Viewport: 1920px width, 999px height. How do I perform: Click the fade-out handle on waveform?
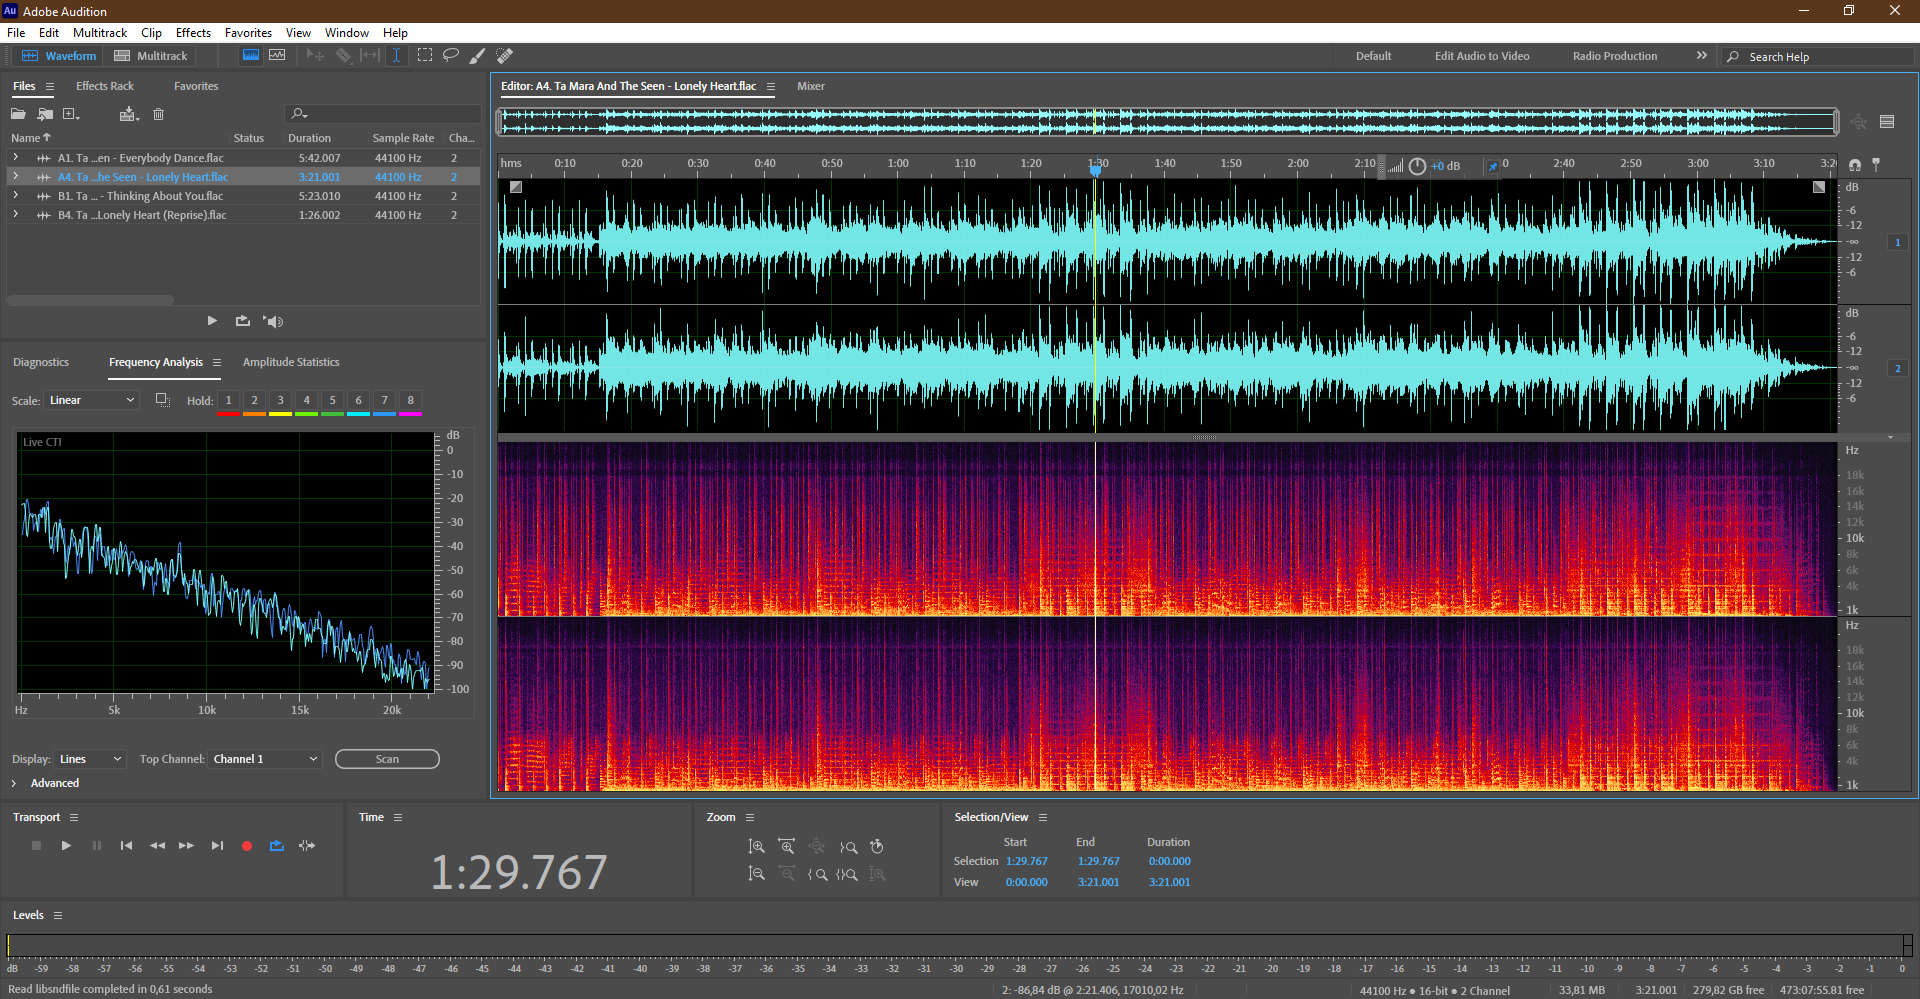pyautogui.click(x=1819, y=187)
